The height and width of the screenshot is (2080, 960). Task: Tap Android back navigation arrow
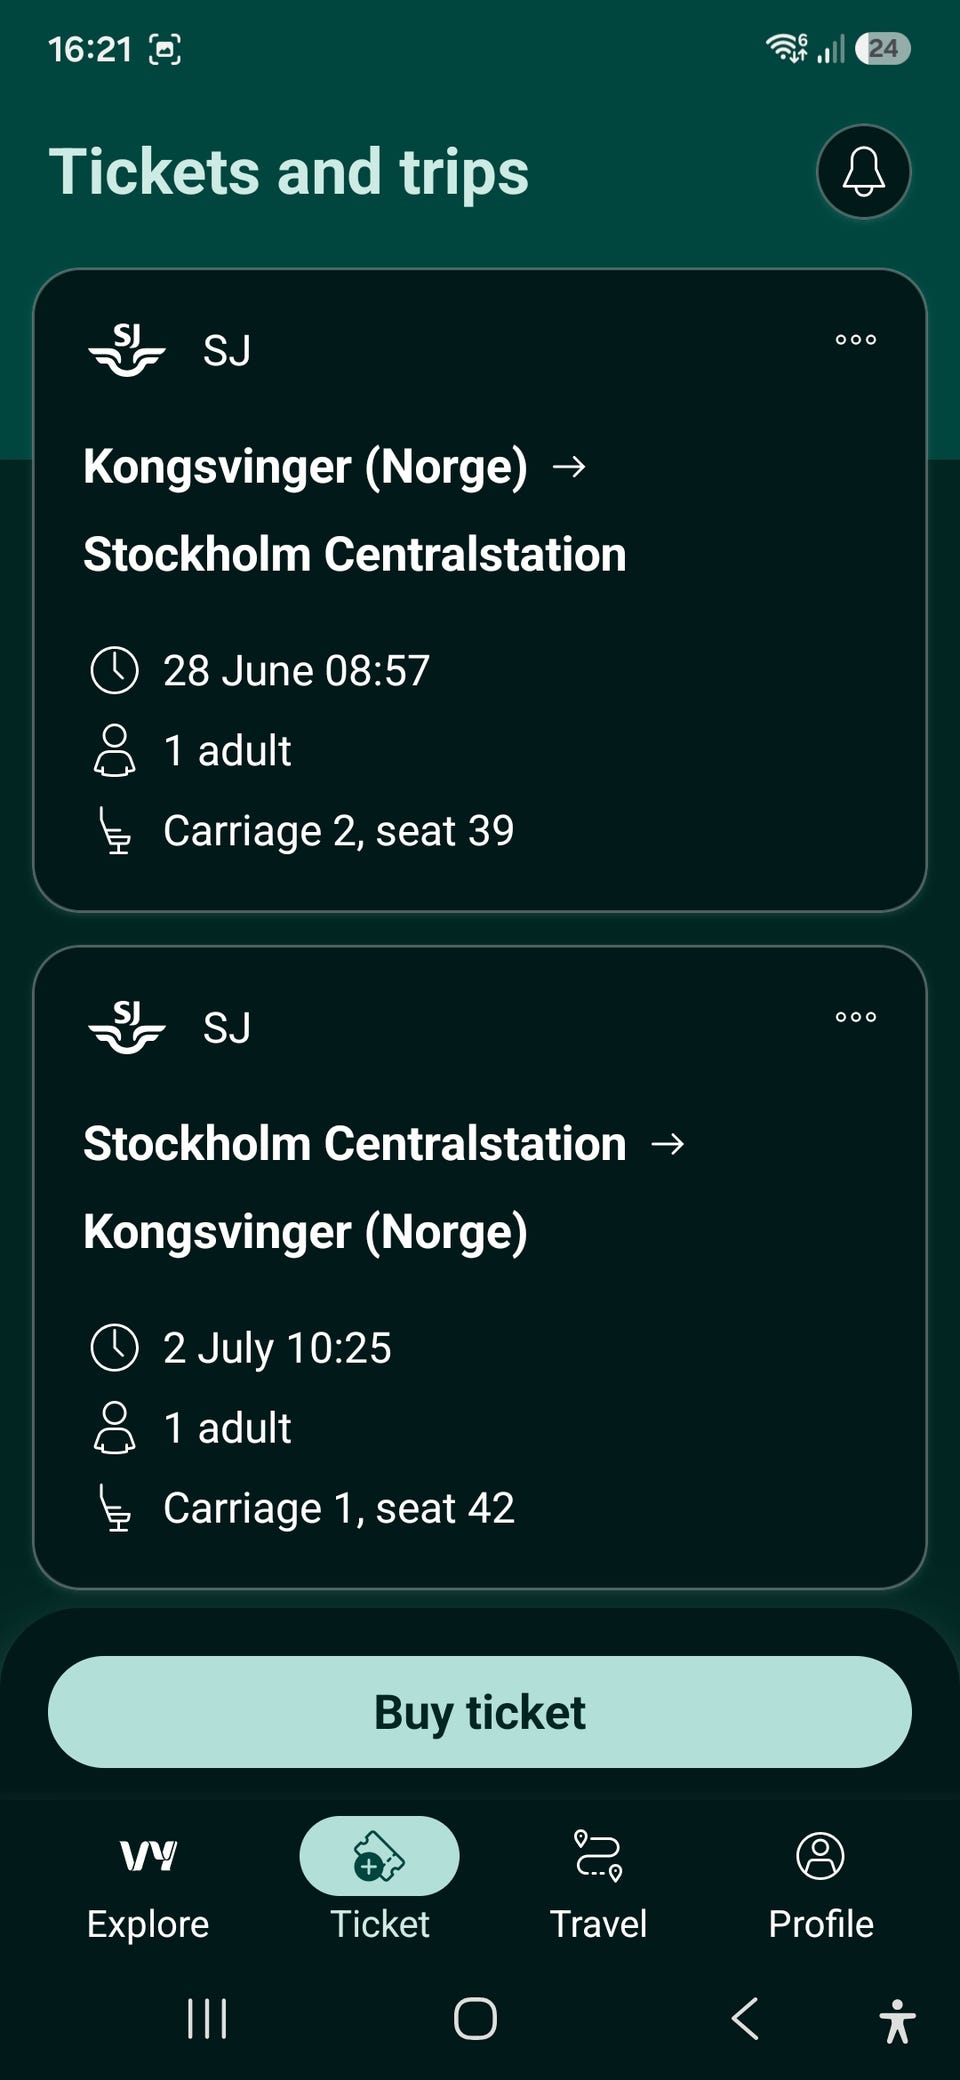click(x=745, y=2018)
